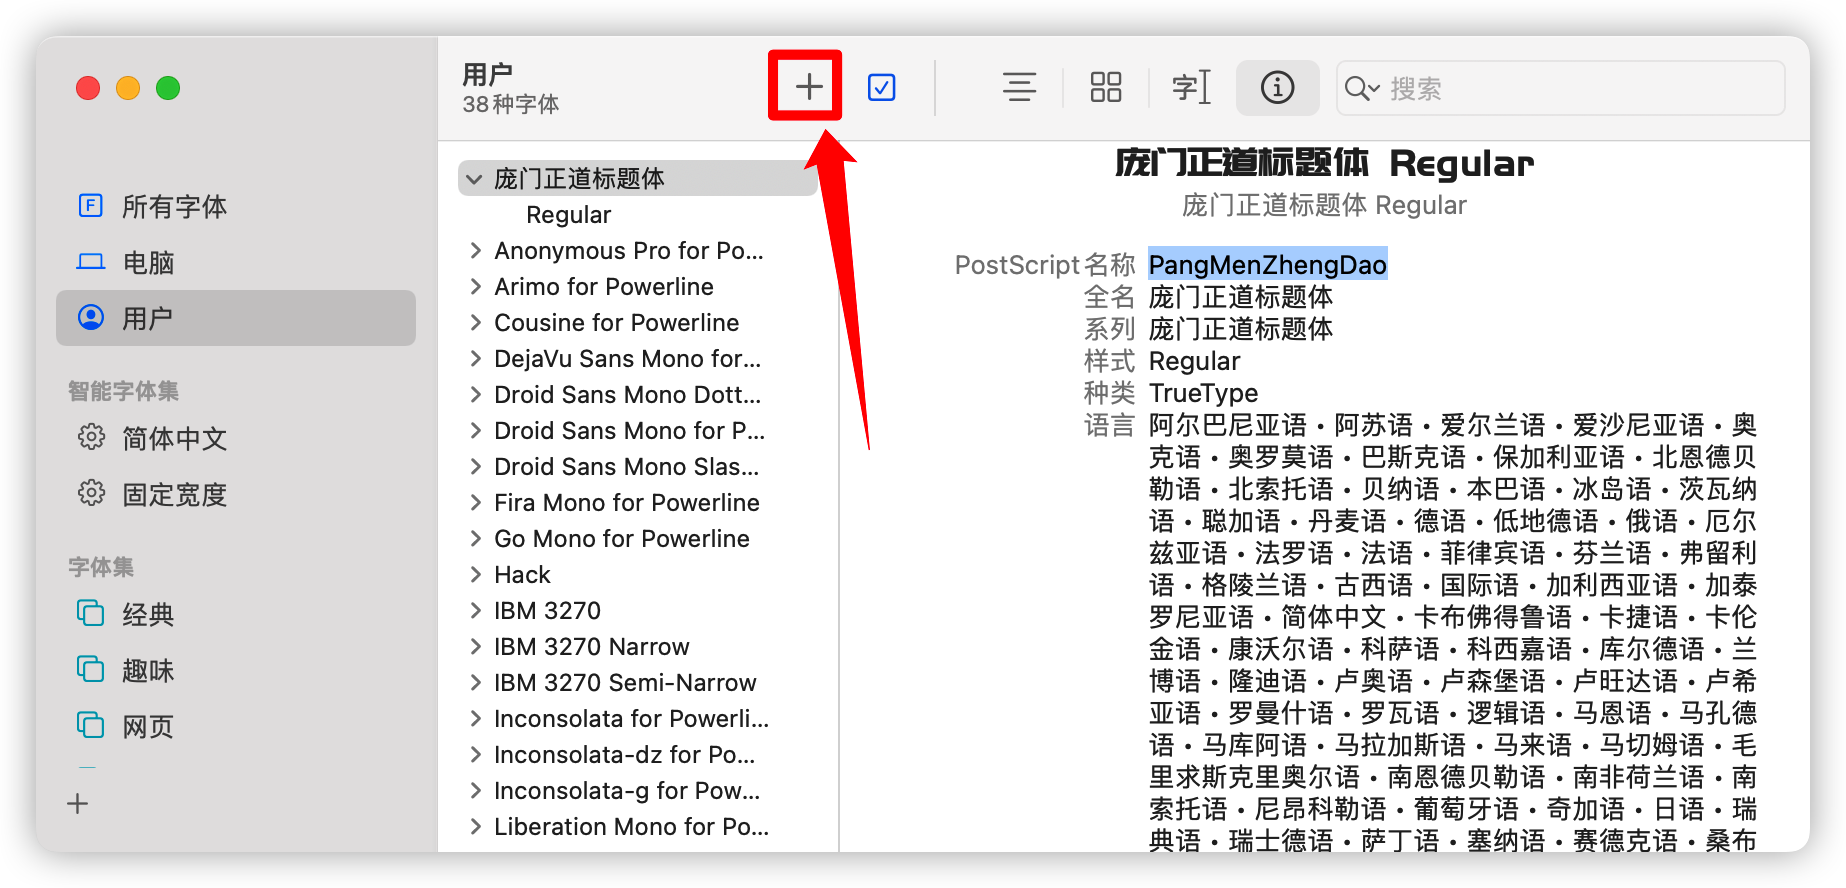Toggle the enable font checkbox in toolbar
The image size is (1846, 888).
click(881, 88)
